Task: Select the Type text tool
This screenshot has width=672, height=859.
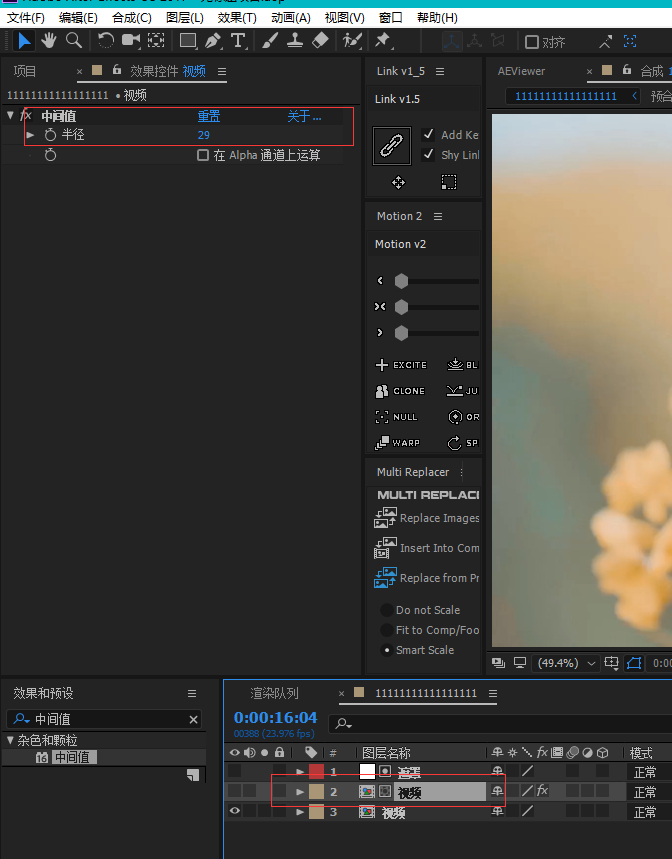Action: (x=238, y=41)
